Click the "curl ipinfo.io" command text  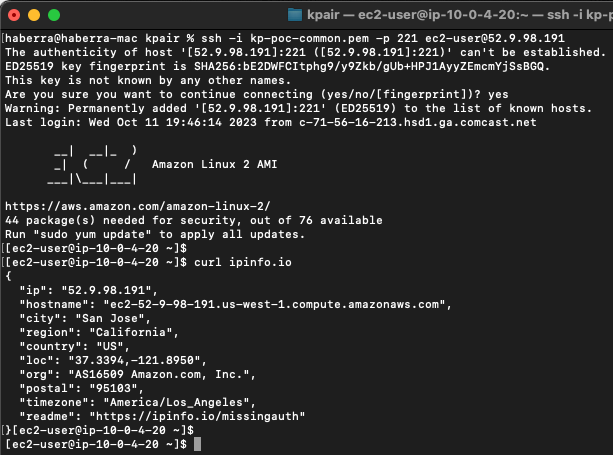[242, 262]
